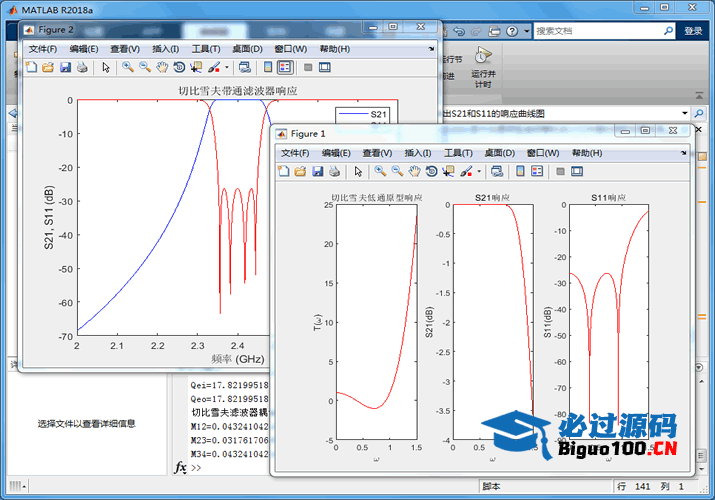Open 工具(T) menu in Figure 1
This screenshot has width=715, height=500.
[x=458, y=153]
